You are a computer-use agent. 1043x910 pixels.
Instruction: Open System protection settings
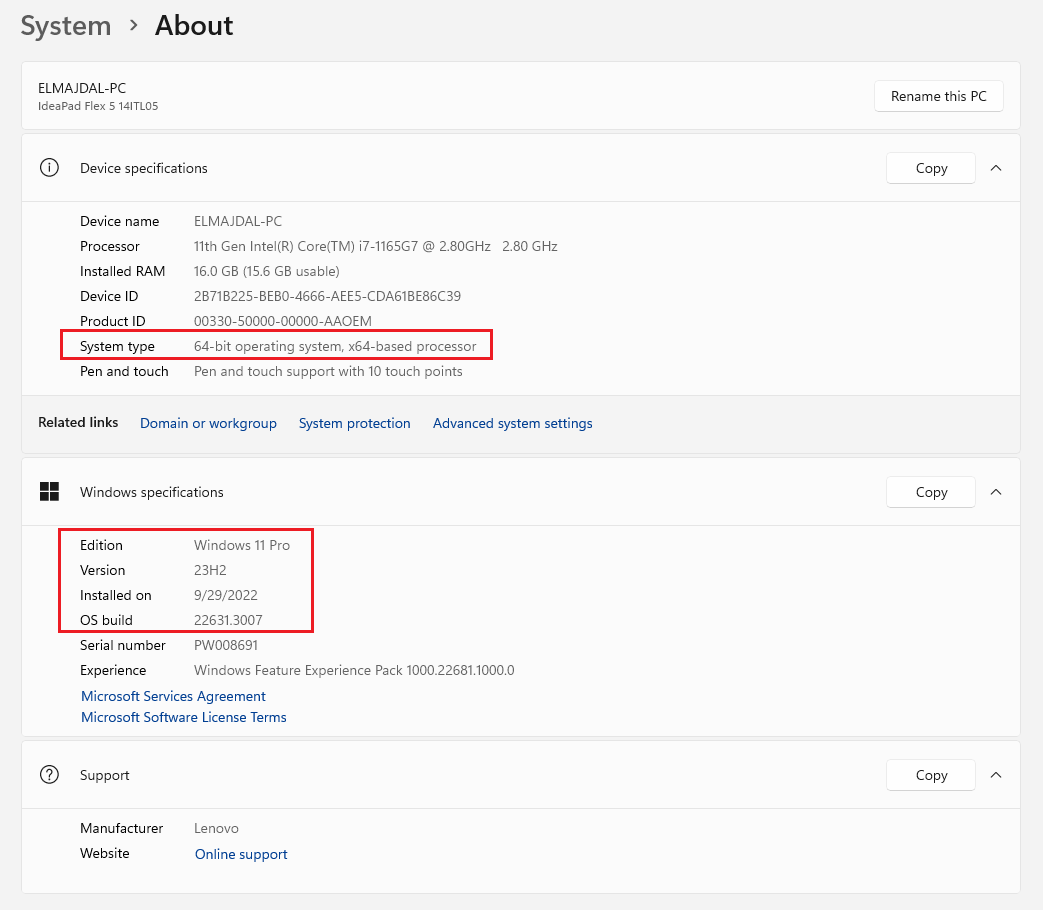click(x=354, y=423)
